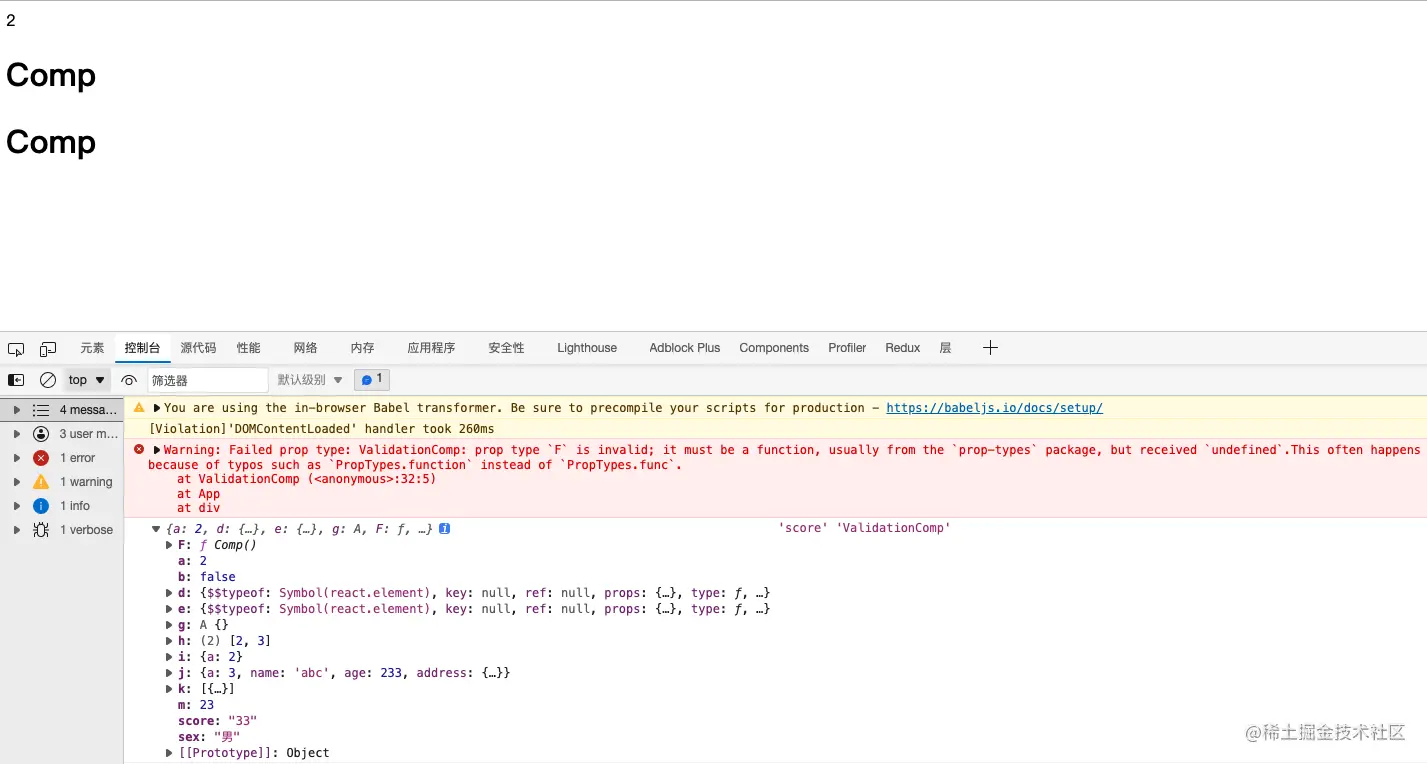Open live expression with the eye icon
This screenshot has height=764, width=1427.
pyautogui.click(x=129, y=380)
